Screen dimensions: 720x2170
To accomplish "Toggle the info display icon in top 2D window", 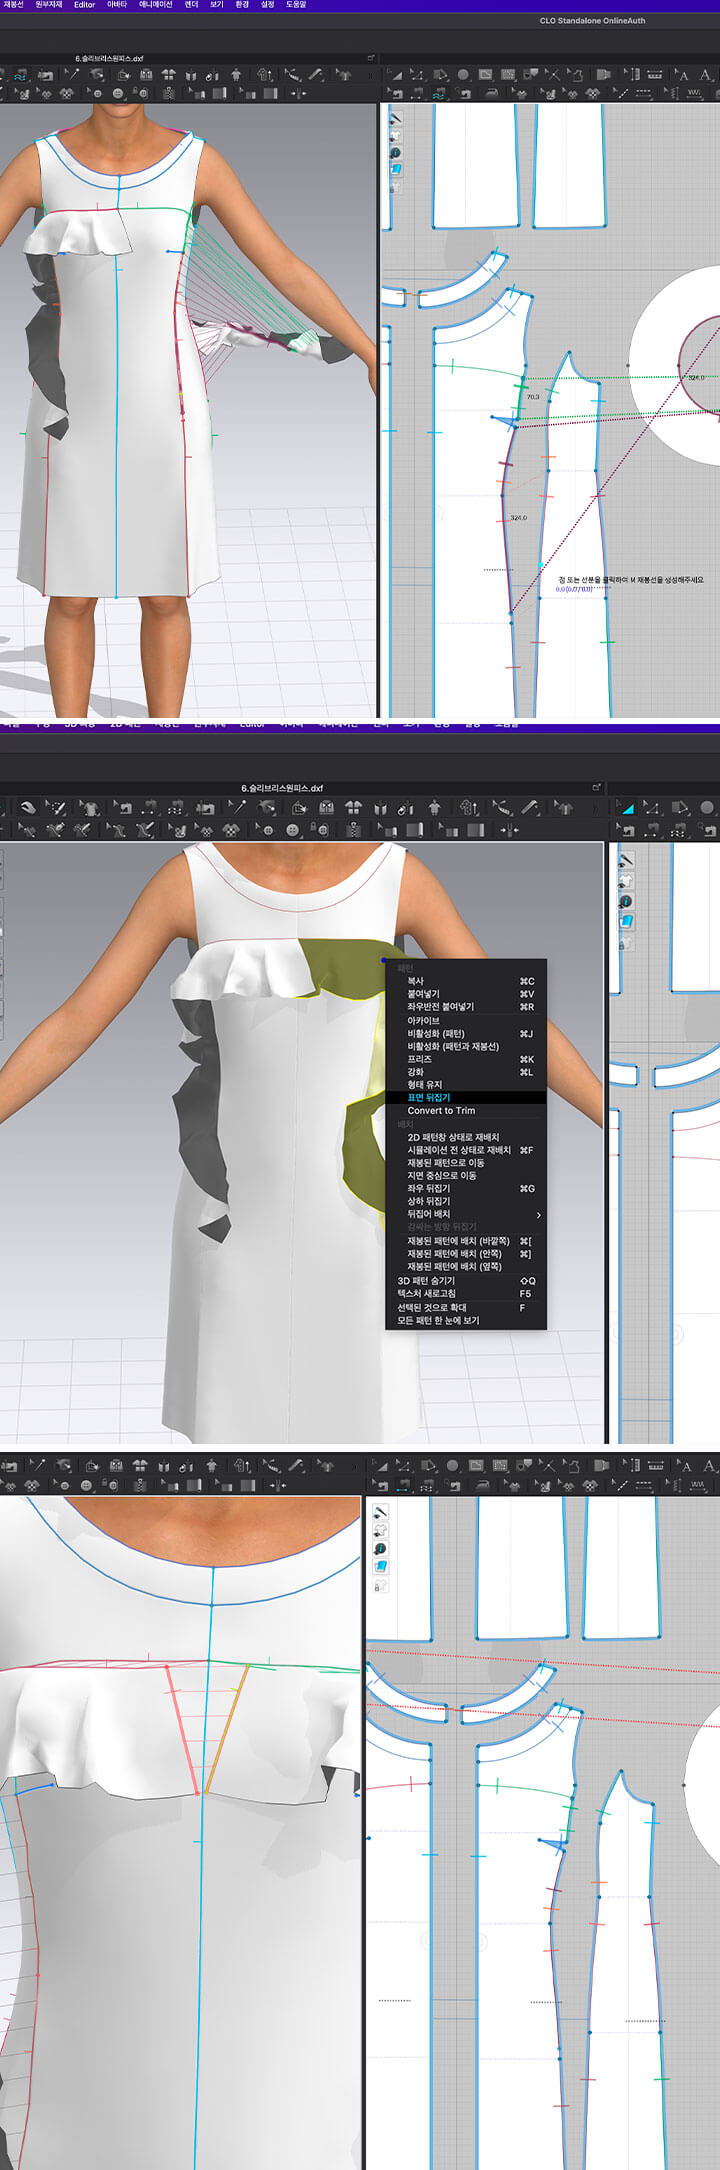I will tap(394, 153).
